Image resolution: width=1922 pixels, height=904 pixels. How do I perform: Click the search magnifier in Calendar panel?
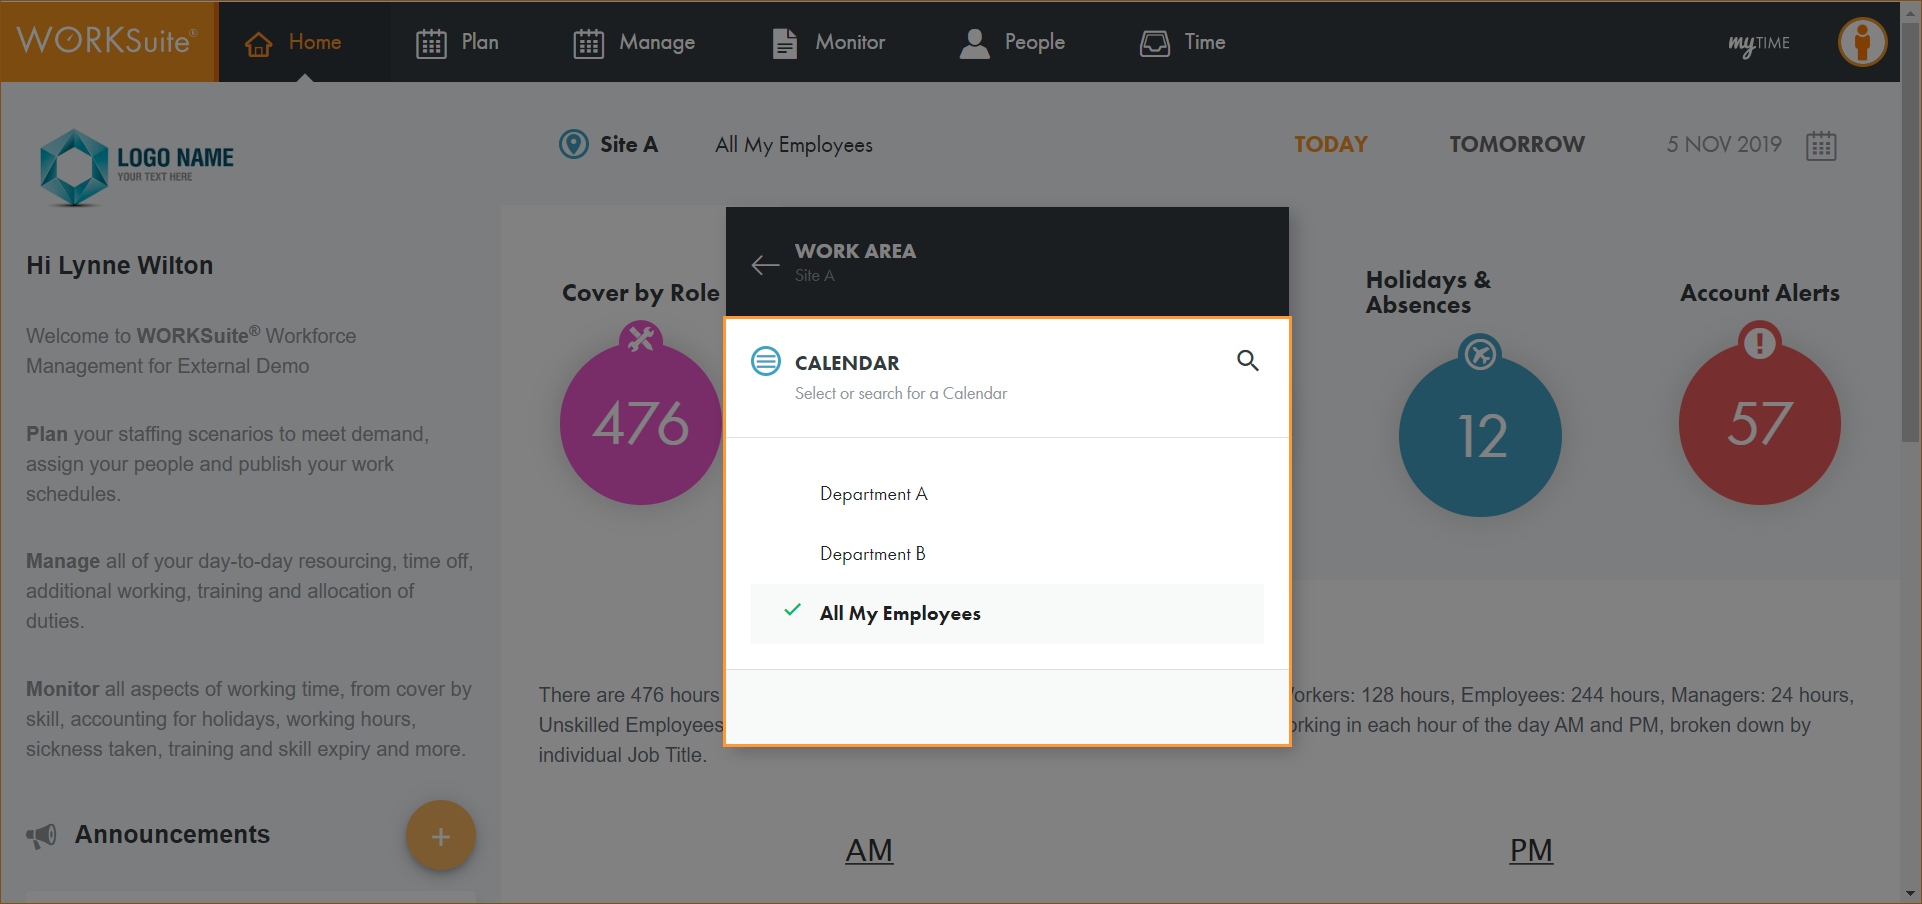pos(1247,361)
